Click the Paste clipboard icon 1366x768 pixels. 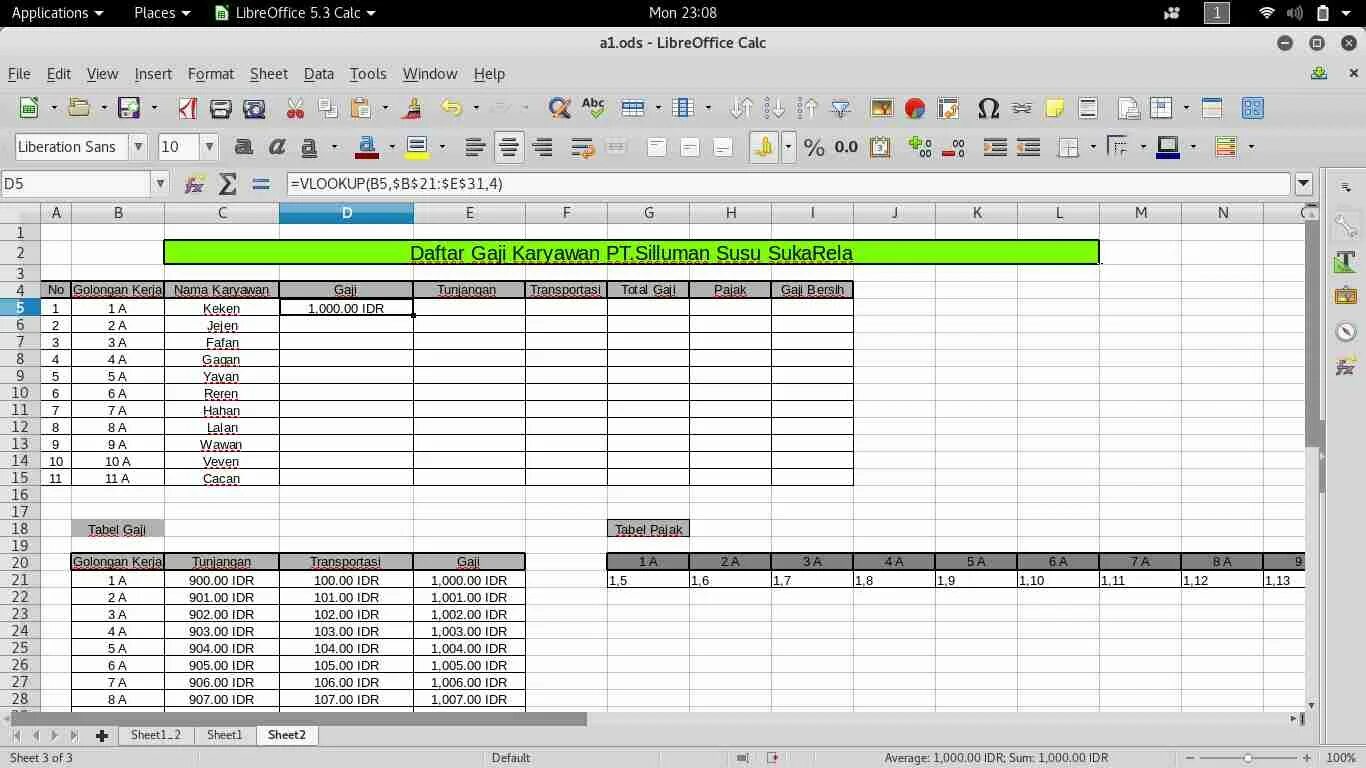coord(362,108)
